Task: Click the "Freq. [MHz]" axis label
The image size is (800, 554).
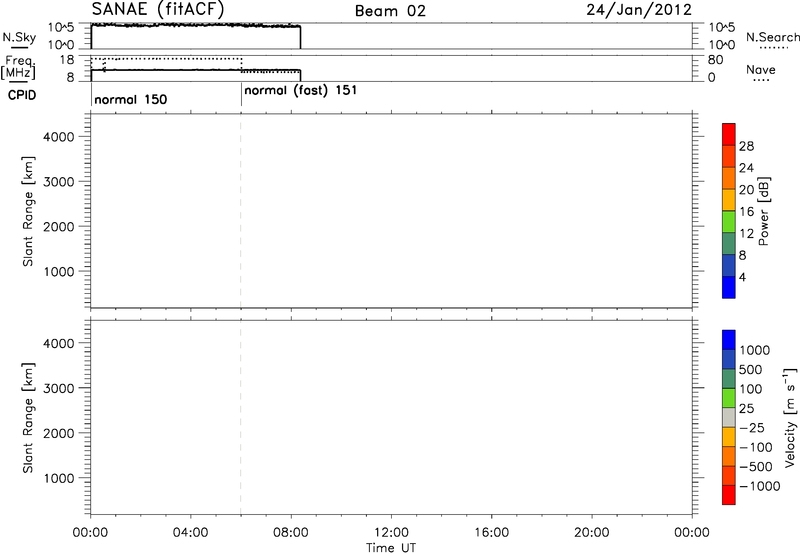Action: tap(18, 67)
